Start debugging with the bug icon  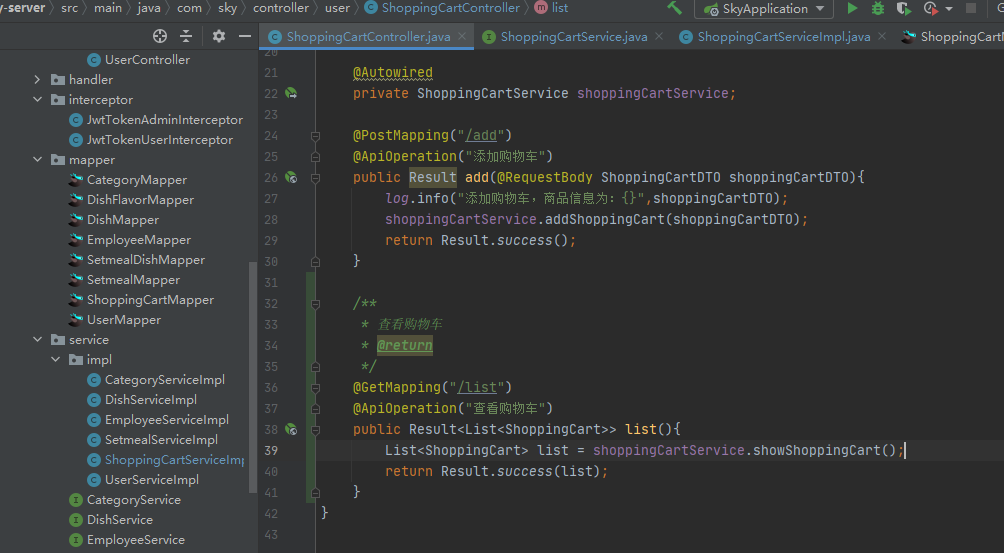pyautogui.click(x=878, y=8)
